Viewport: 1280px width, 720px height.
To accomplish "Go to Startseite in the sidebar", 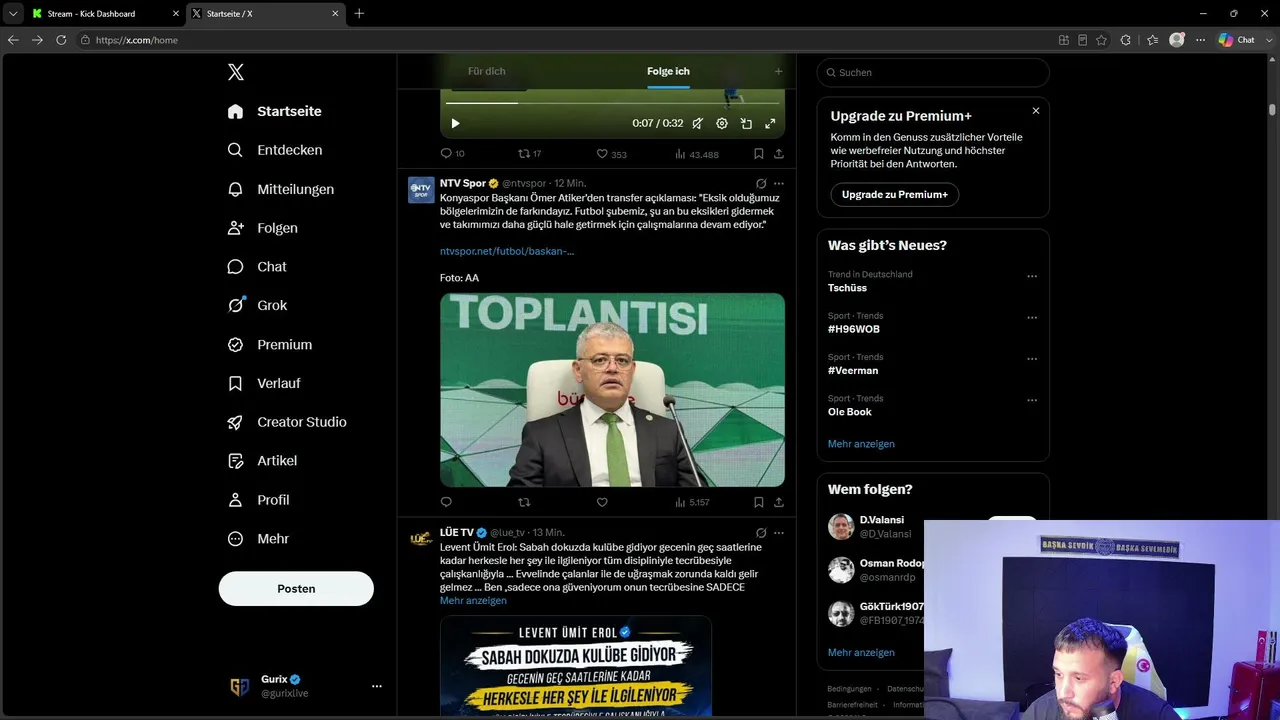I will pyautogui.click(x=275, y=111).
